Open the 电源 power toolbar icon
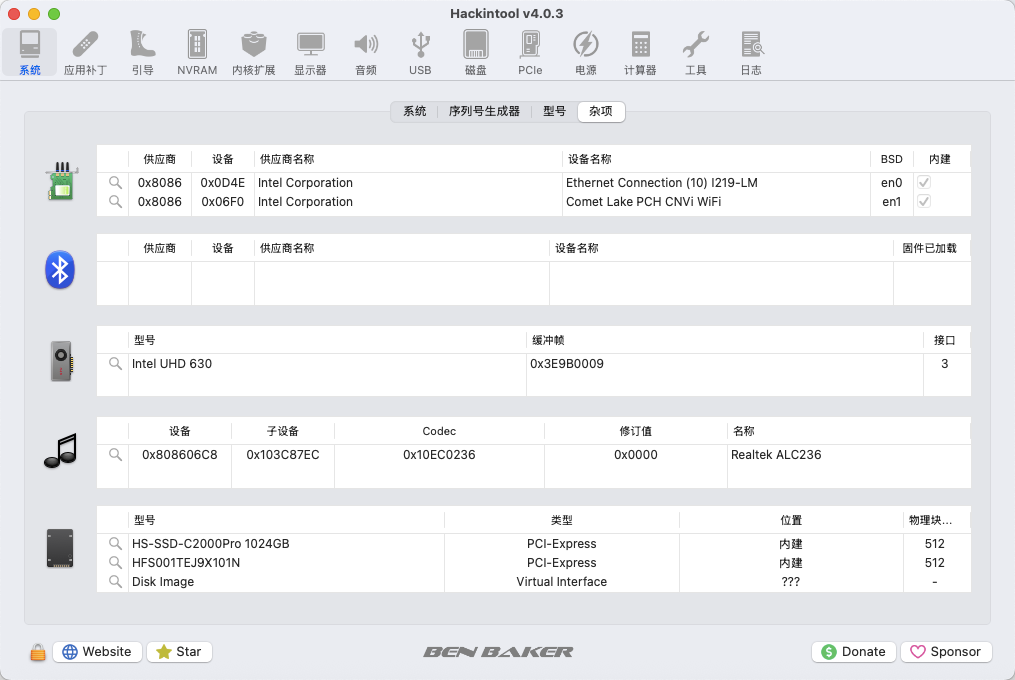This screenshot has height=680, width=1015. pyautogui.click(x=586, y=52)
